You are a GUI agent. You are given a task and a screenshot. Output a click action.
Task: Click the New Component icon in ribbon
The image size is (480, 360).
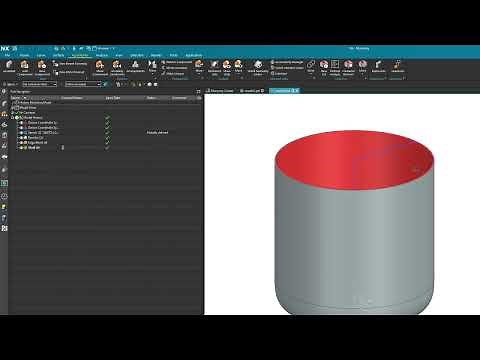click(x=42, y=67)
